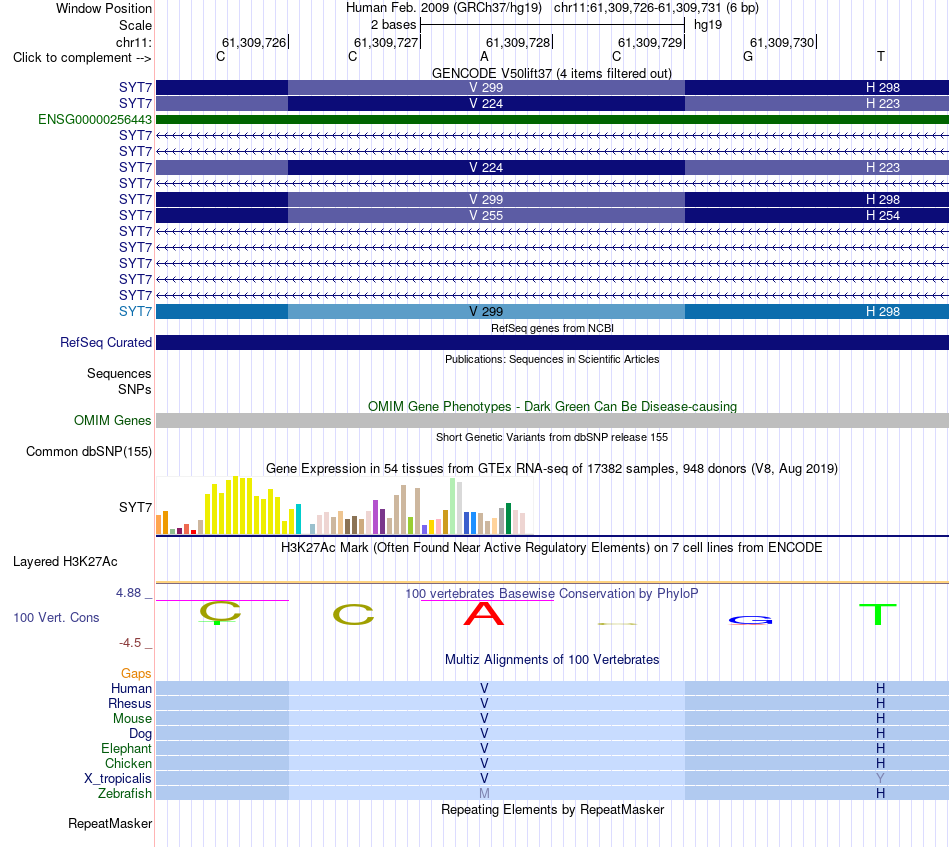
Task: Click the 'V' residue in the Human row
Action: pyautogui.click(x=484, y=688)
